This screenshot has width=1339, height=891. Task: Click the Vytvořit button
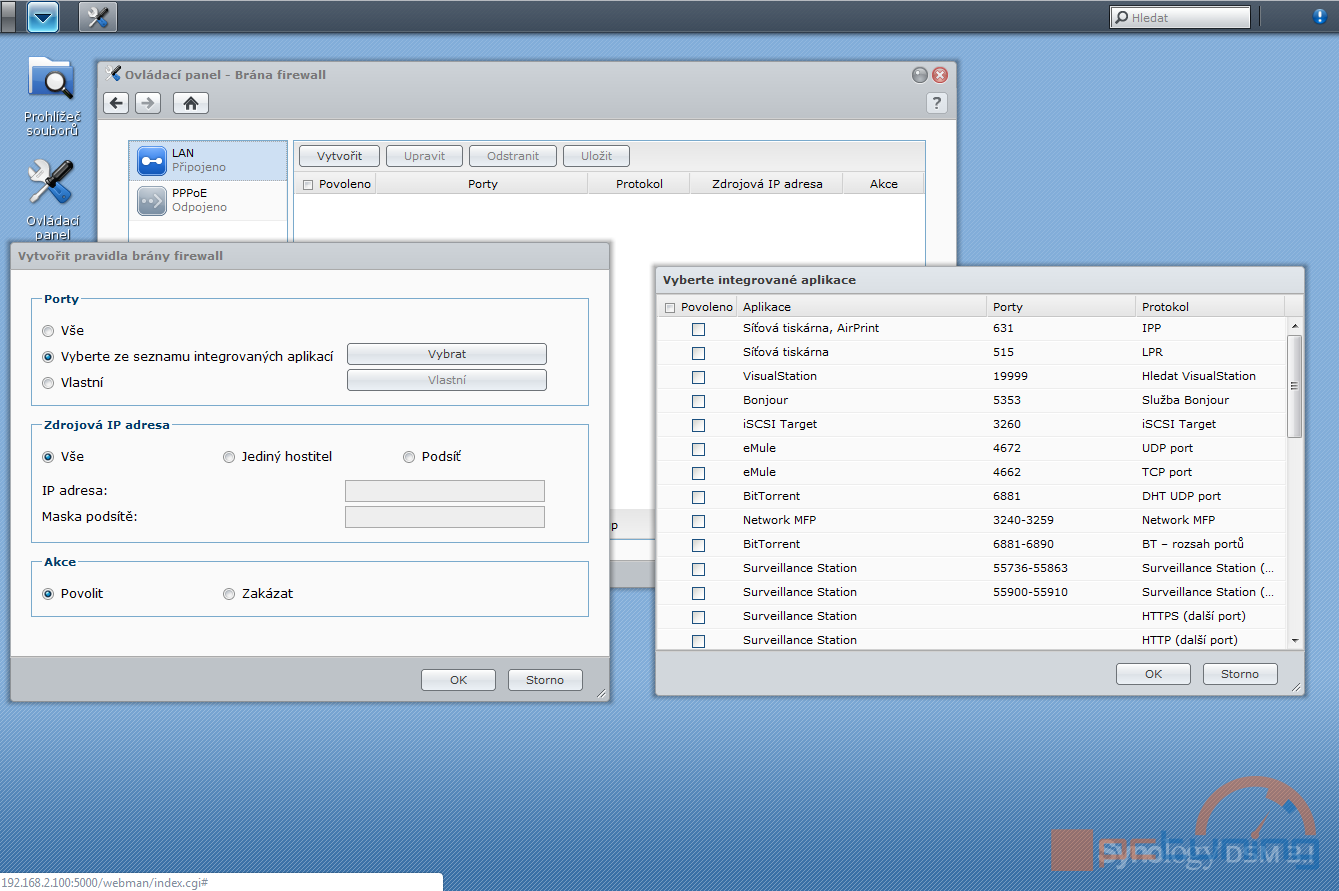pos(339,156)
